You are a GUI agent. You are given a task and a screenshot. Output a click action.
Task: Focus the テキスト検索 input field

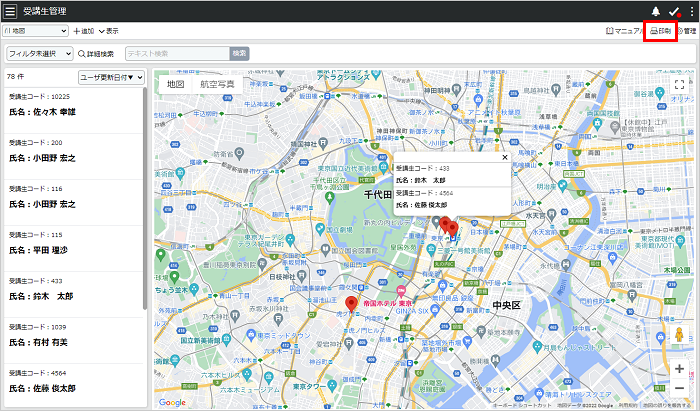pyautogui.click(x=178, y=54)
